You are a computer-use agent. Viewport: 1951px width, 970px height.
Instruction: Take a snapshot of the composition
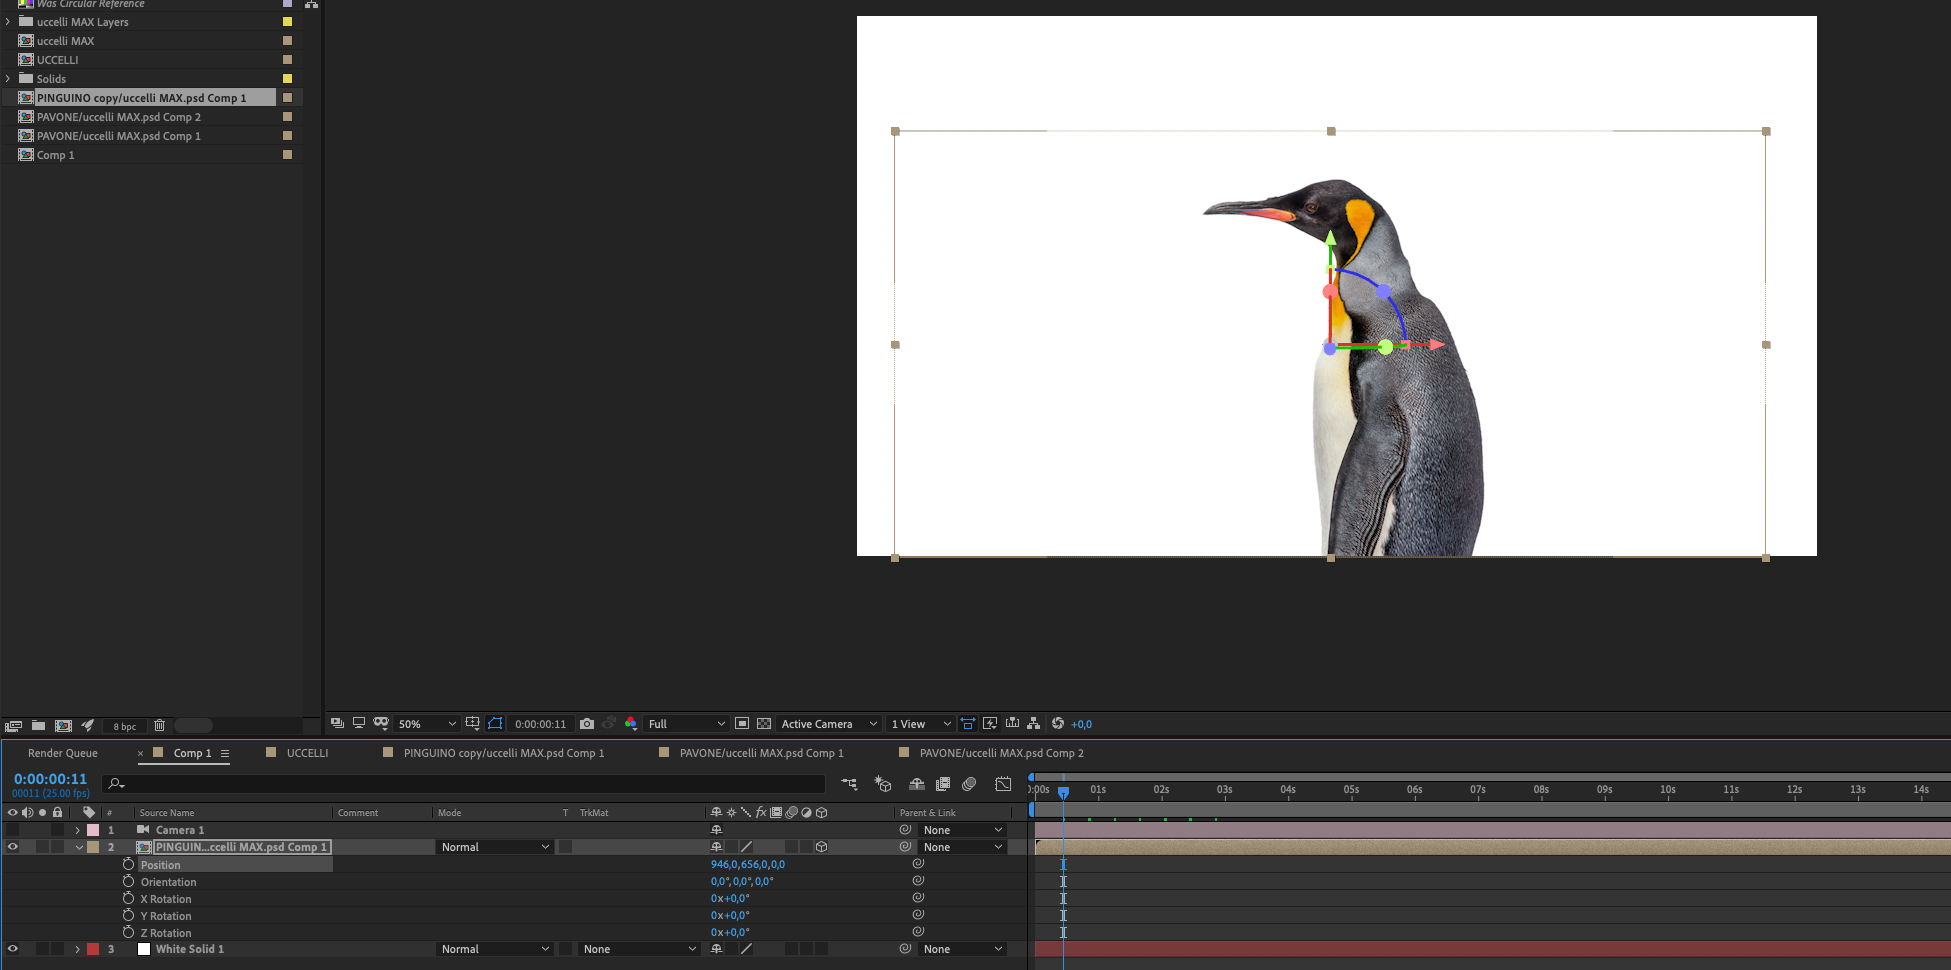[587, 723]
